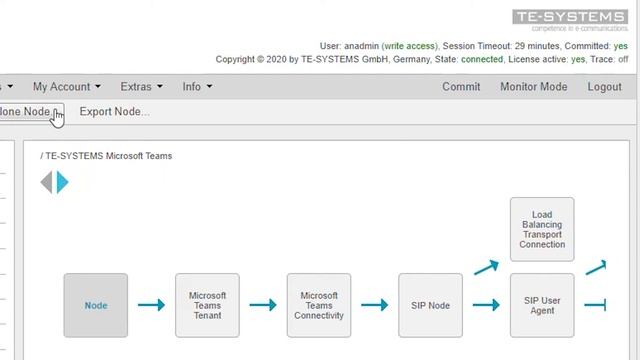Click the Commit button
The image size is (640, 360).
click(461, 87)
